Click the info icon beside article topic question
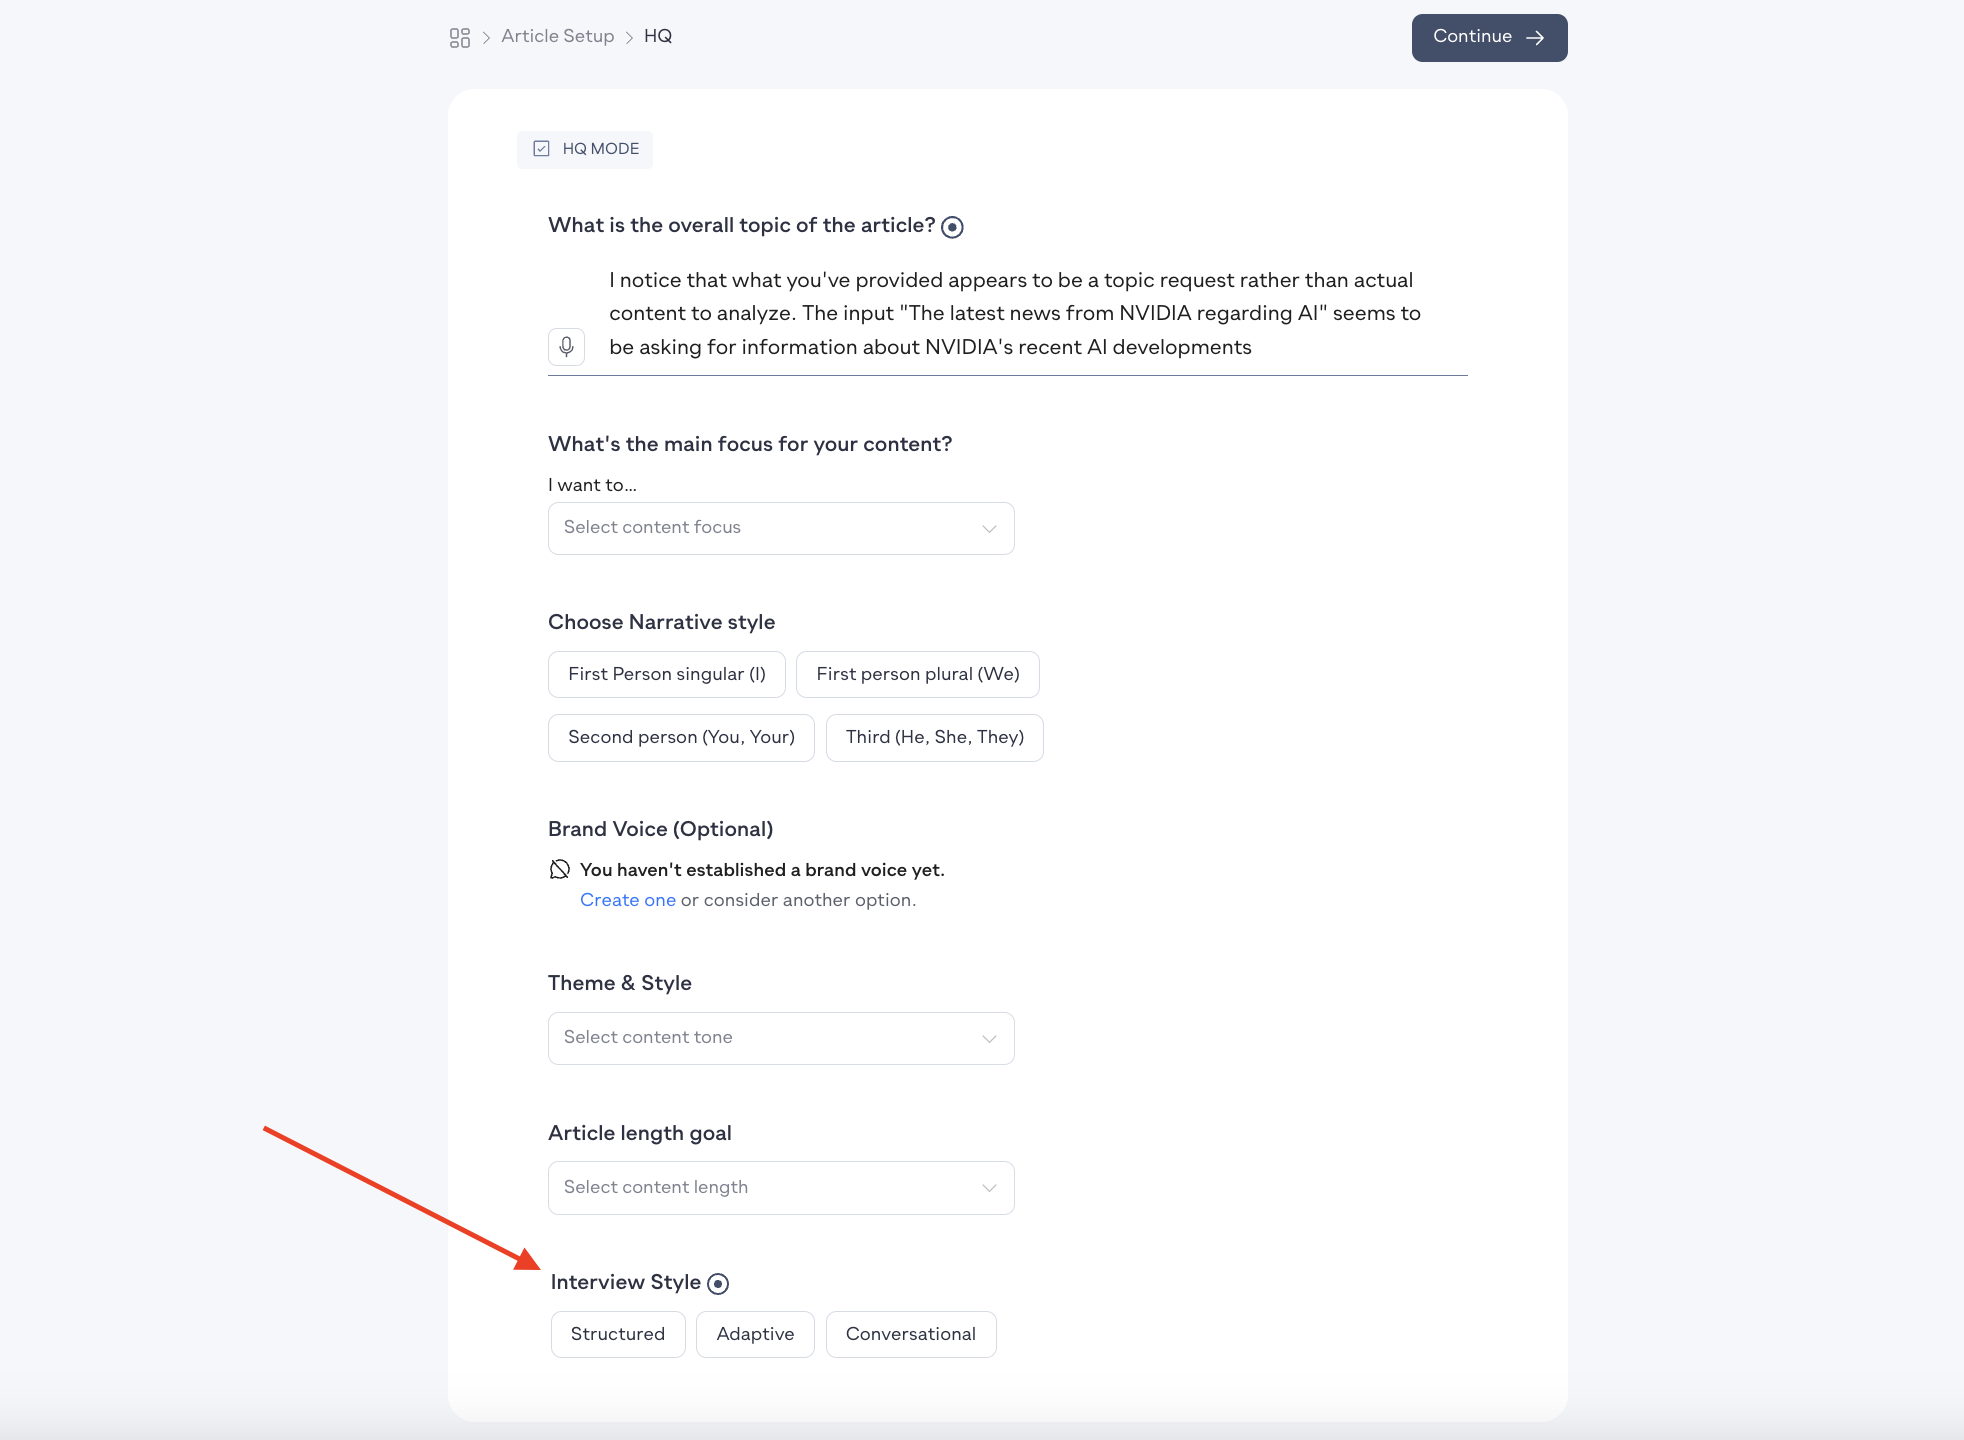The height and width of the screenshot is (1440, 1964). coord(953,227)
